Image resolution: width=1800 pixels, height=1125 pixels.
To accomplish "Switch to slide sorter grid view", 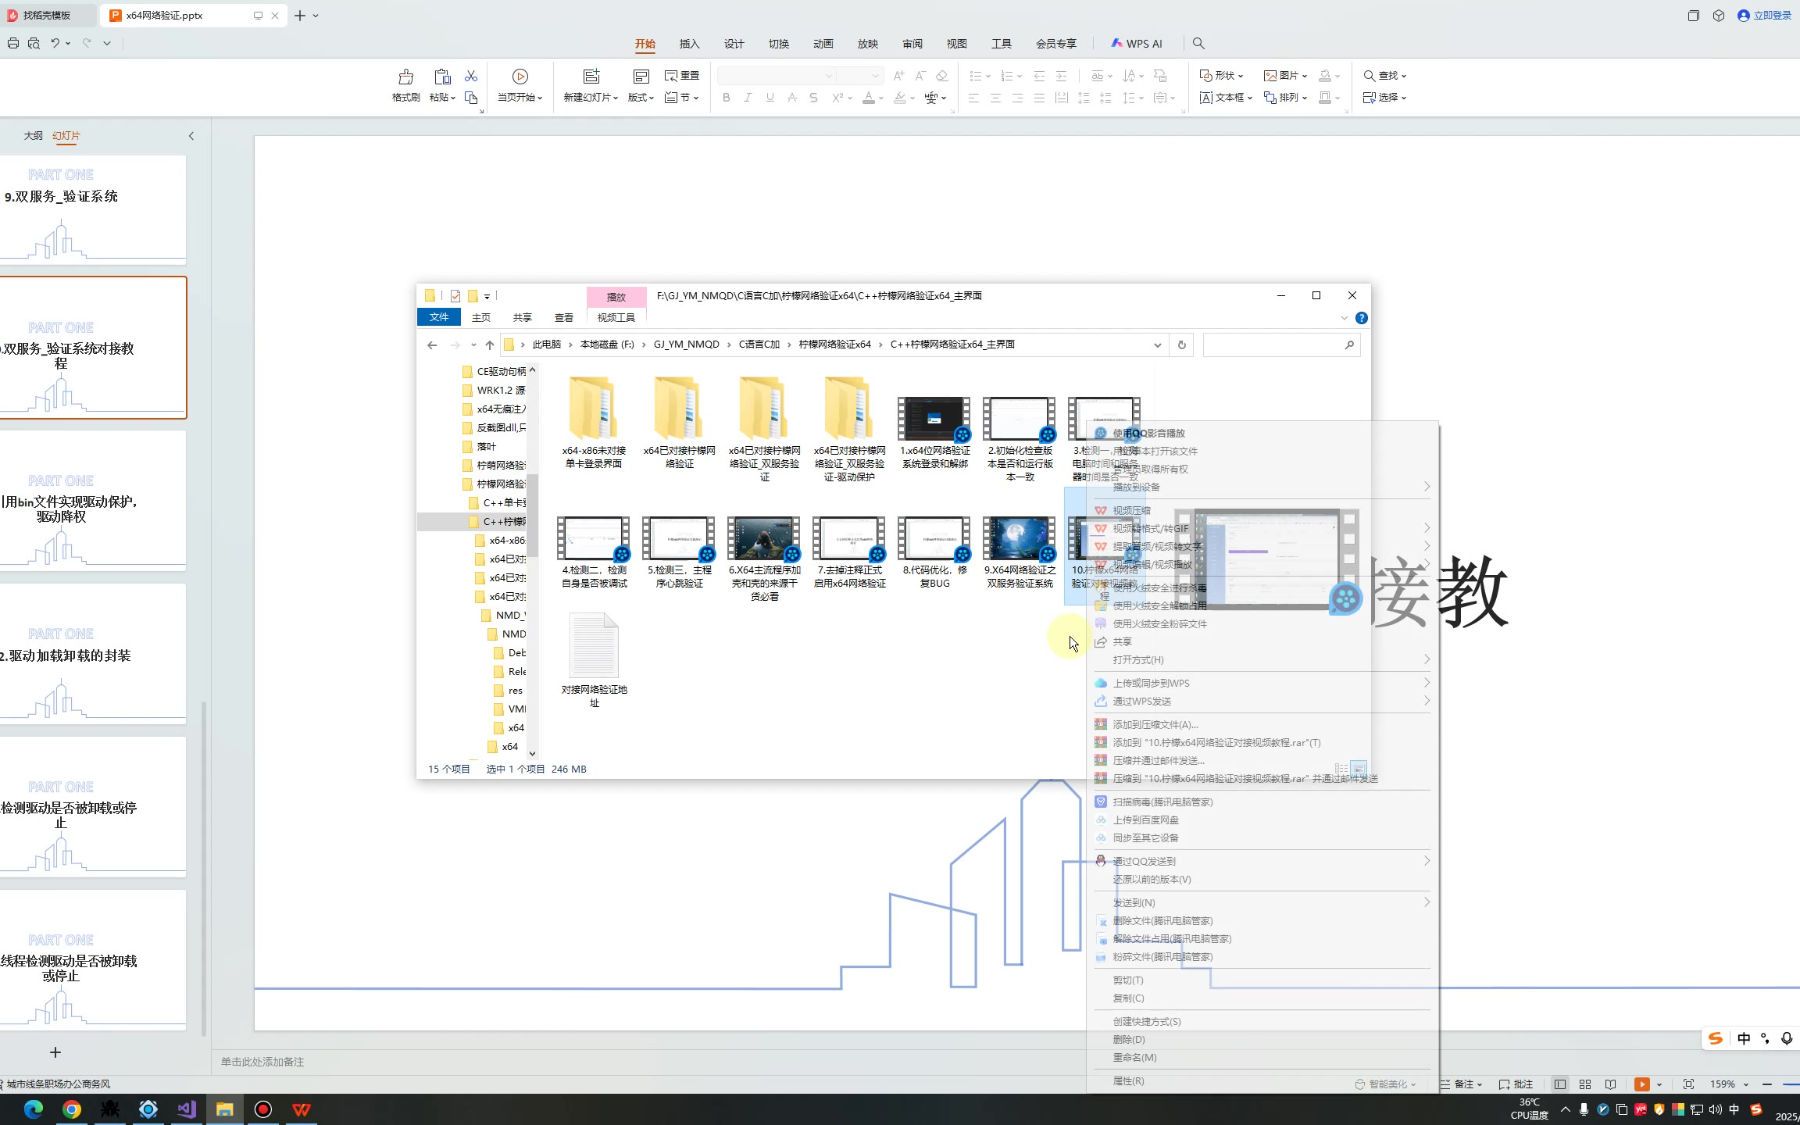I will [1585, 1084].
